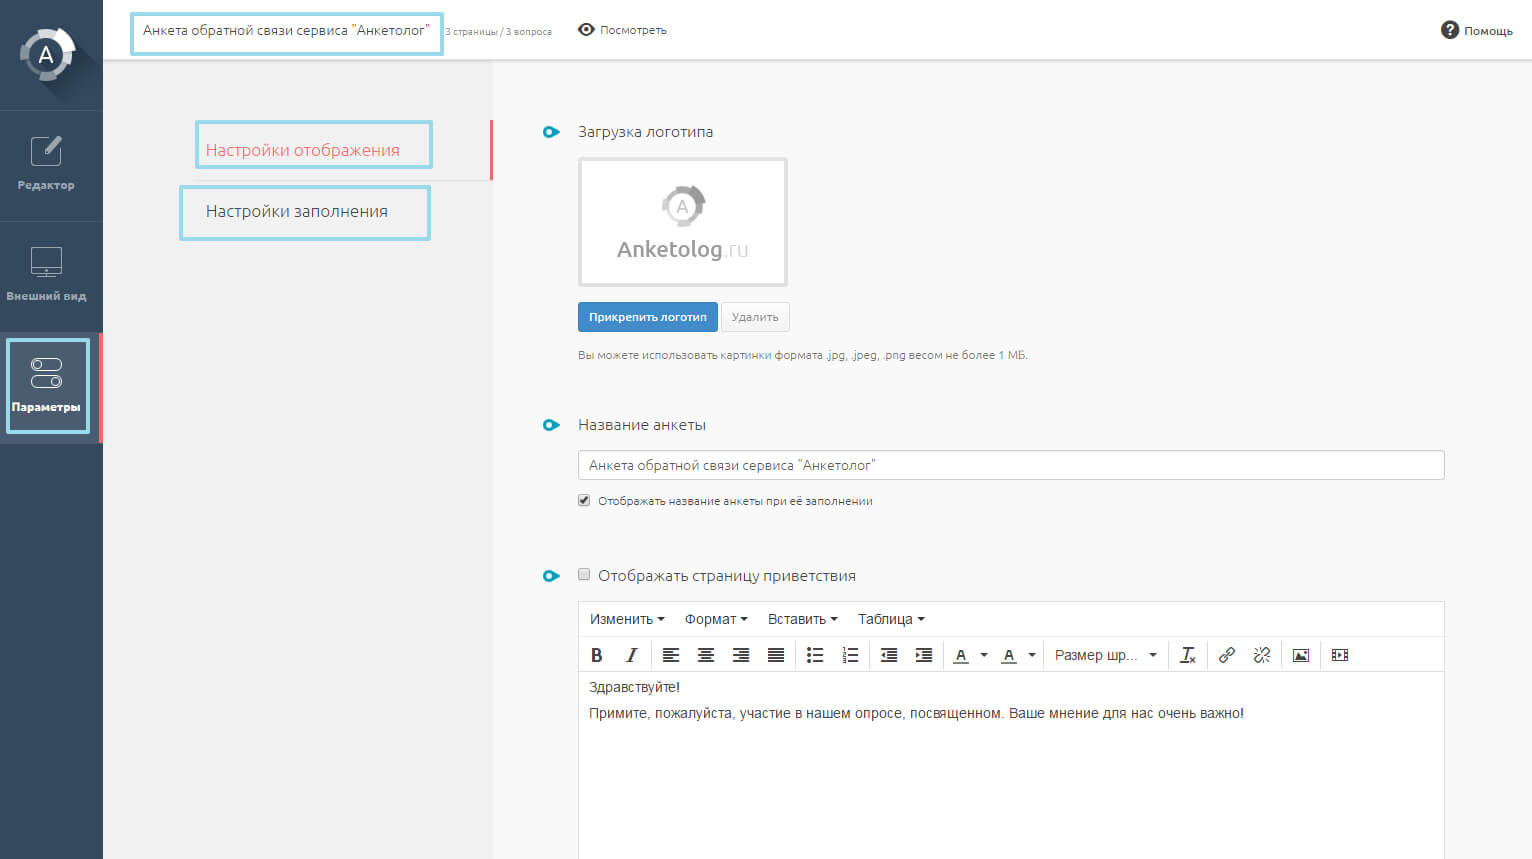Click the Помощь help icon
Viewport: 1532px width, 859px height.
point(1449,30)
